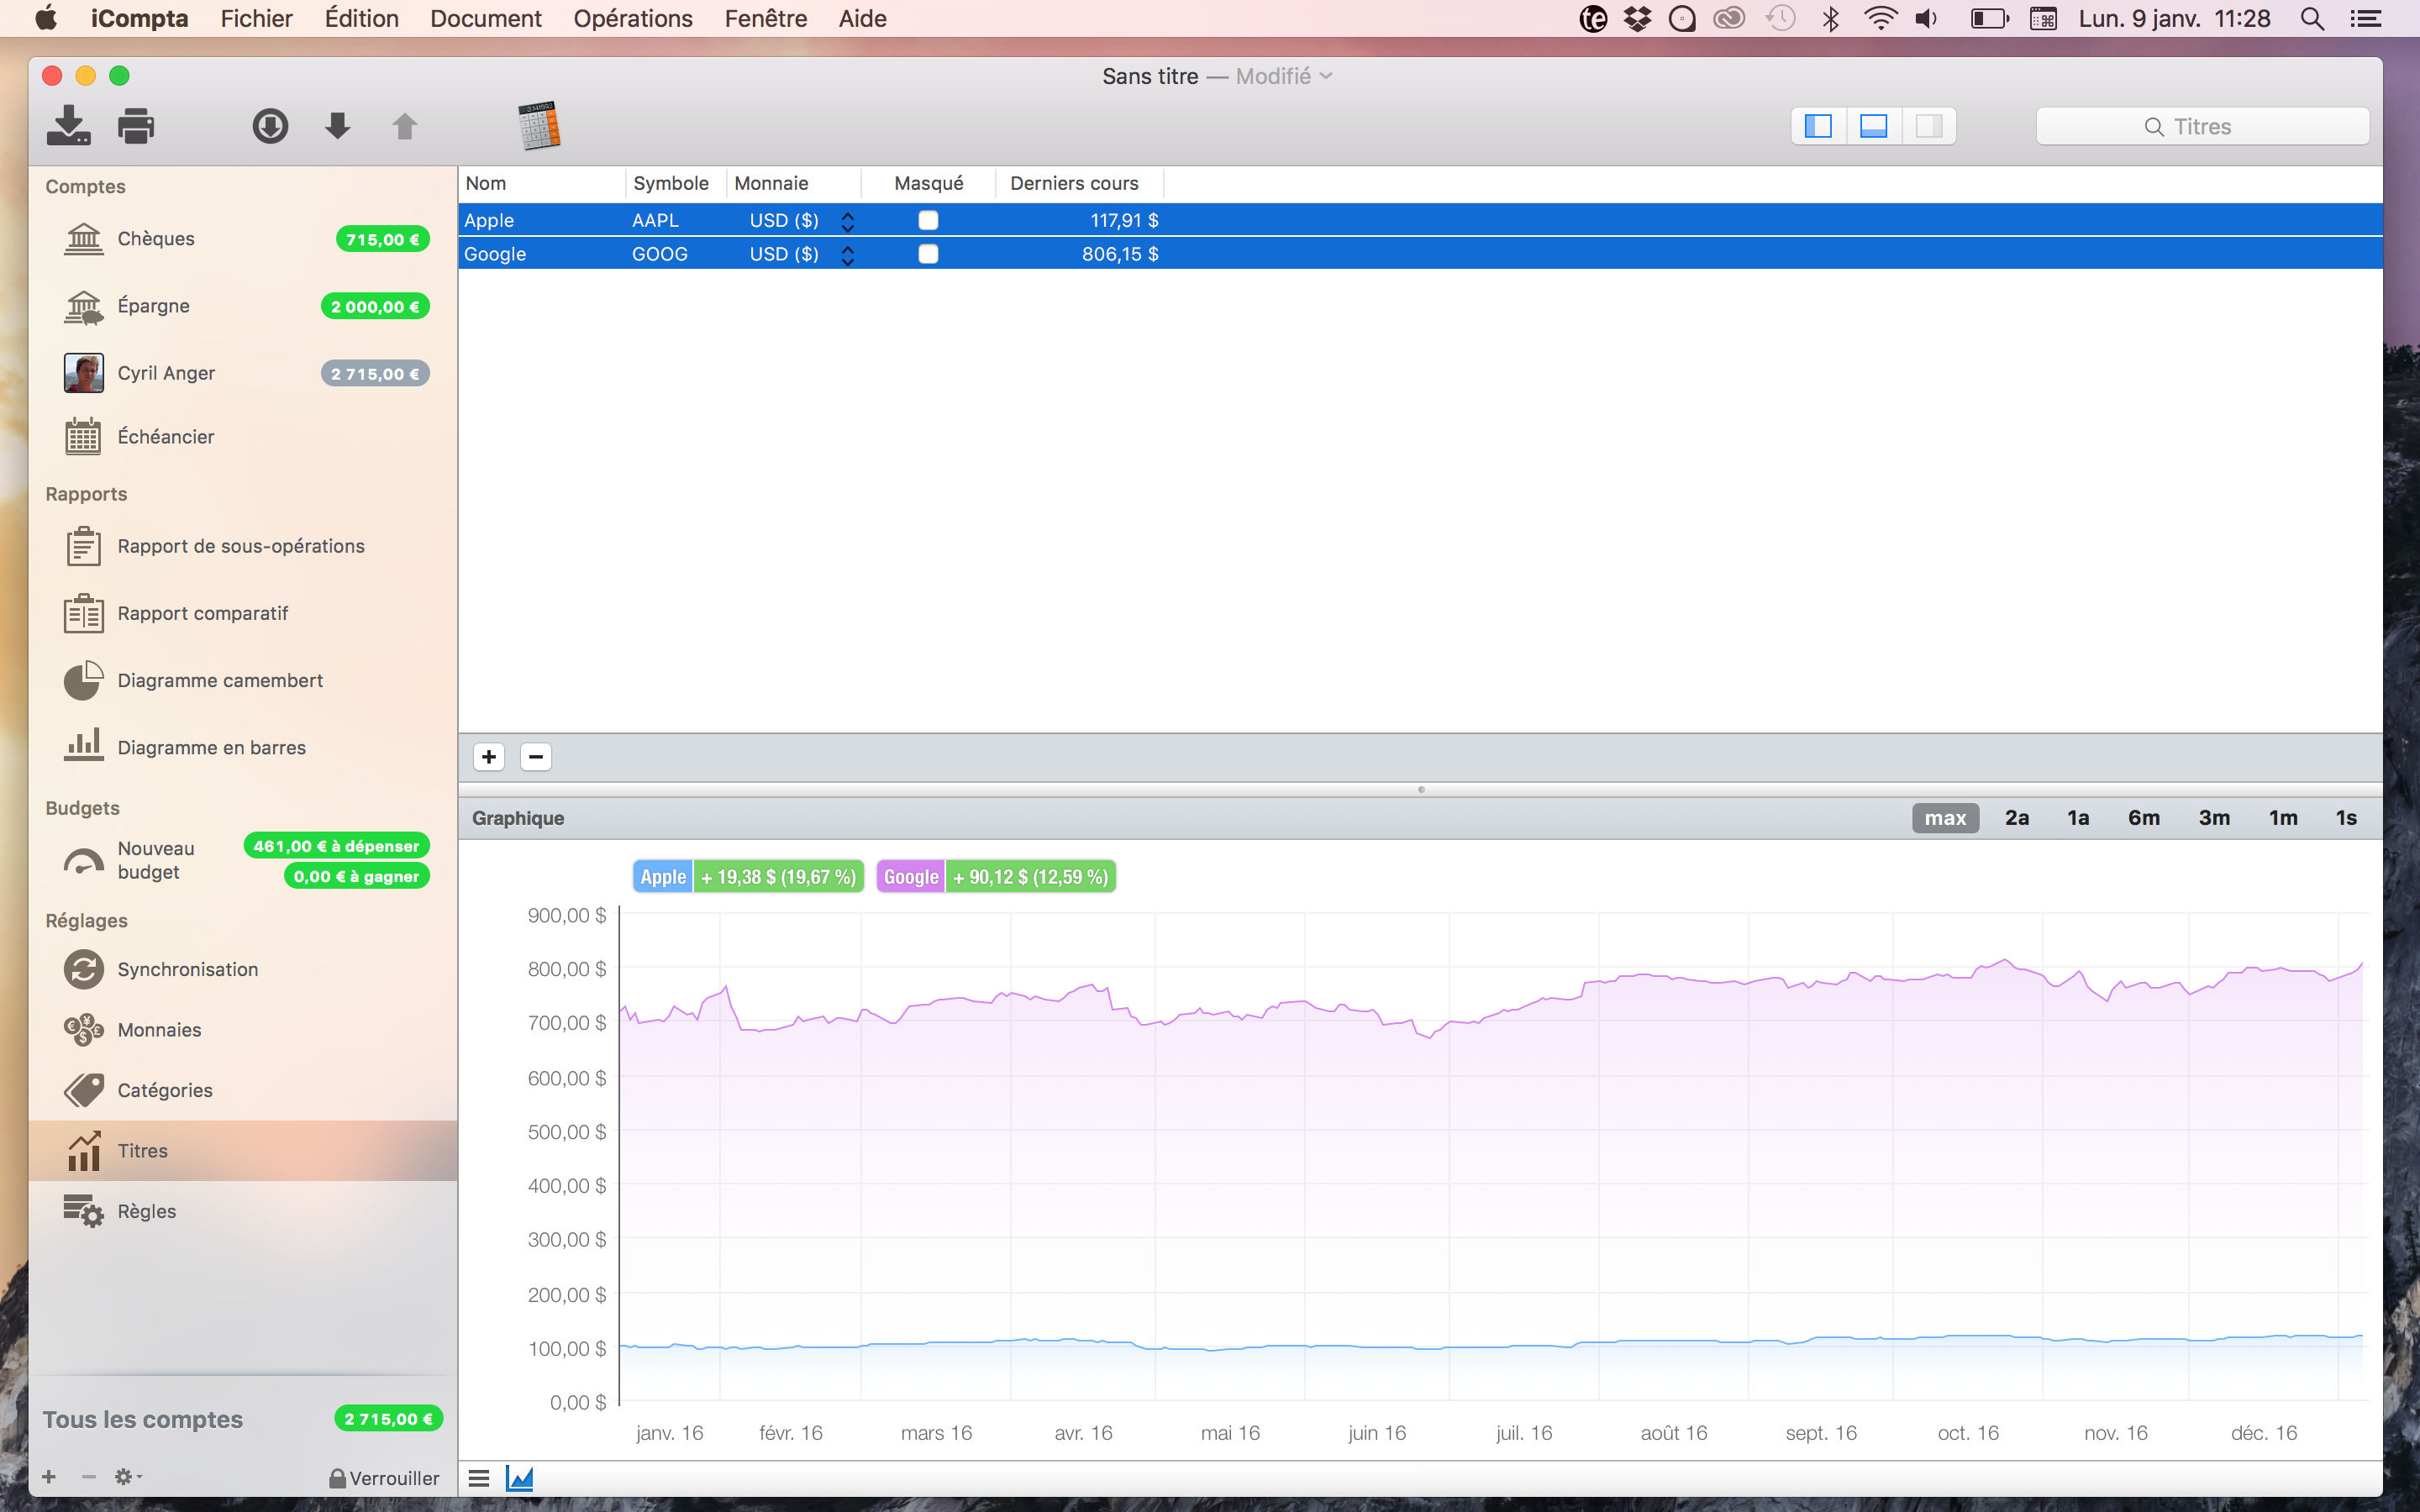
Task: Switch to line chart view icon
Action: point(520,1477)
